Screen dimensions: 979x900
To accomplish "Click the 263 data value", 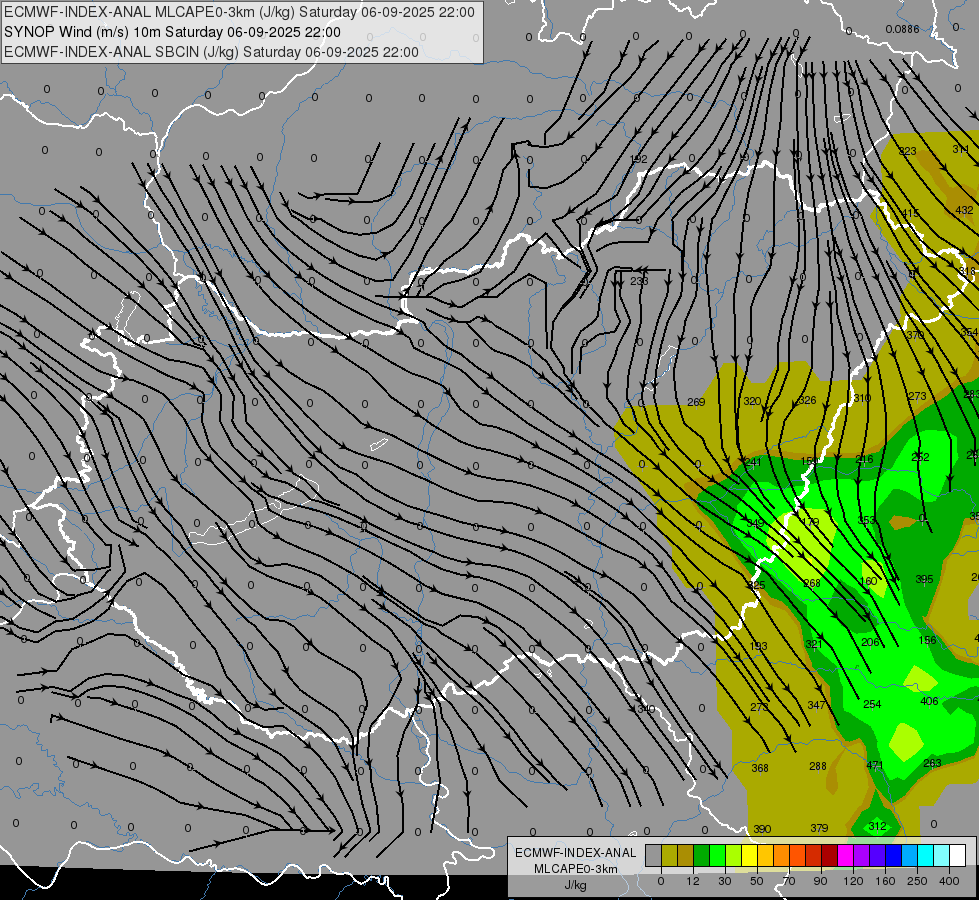I will click(932, 763).
